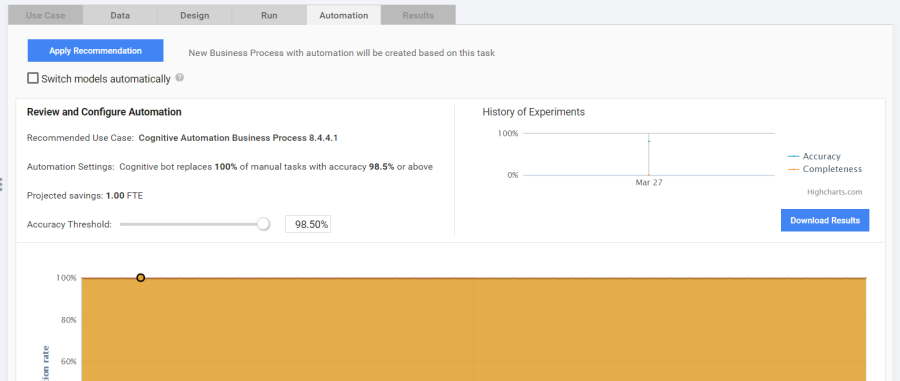Viewport: 900px width, 381px height.
Task: Click the 100% label on the orange chart axis
Action: [66, 278]
